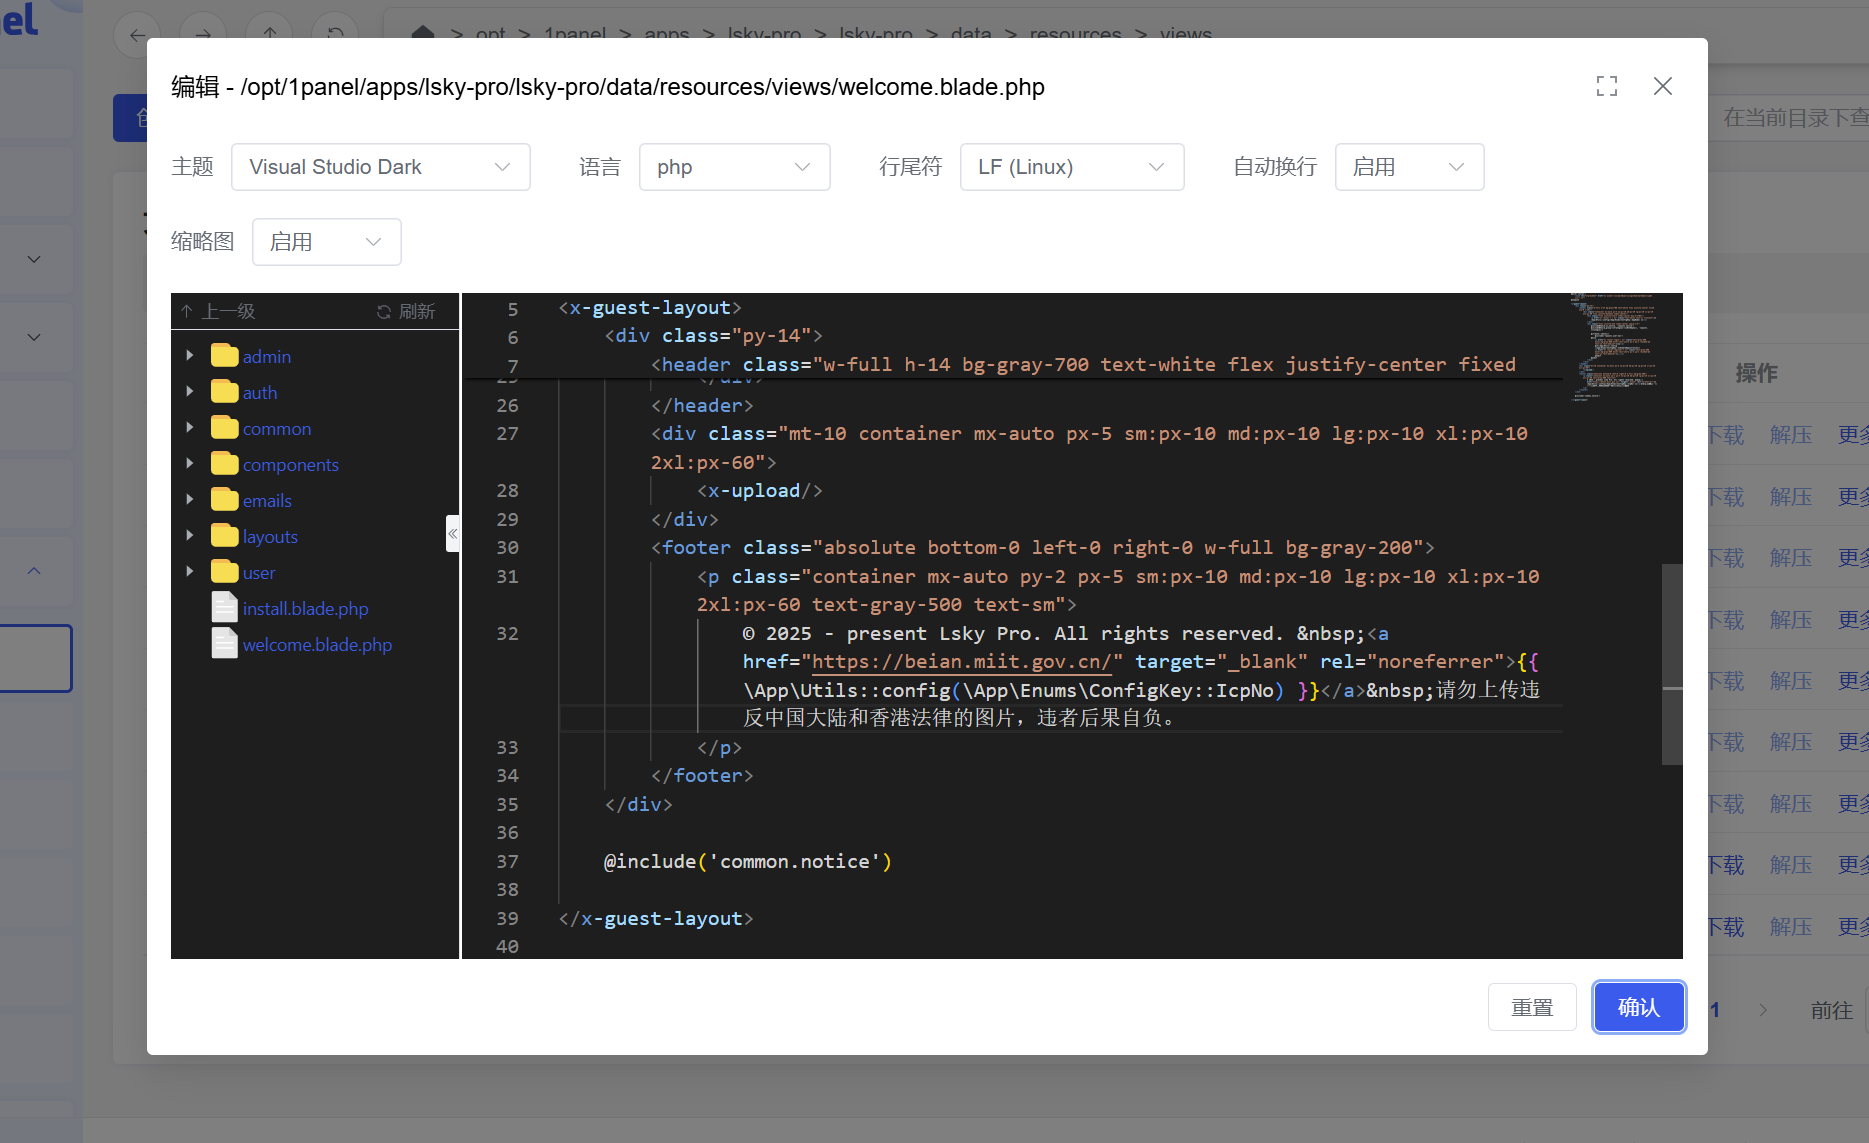Screen dimensions: 1869x1143
Task: Click next page arrow in background pagination
Action: pyautogui.click(x=1763, y=1010)
